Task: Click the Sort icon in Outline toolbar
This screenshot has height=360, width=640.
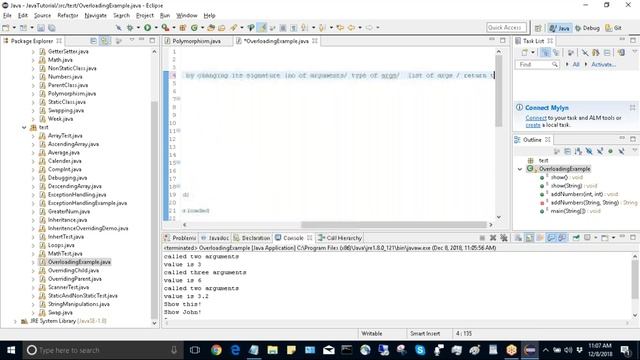Action: pyautogui.click(x=578, y=151)
